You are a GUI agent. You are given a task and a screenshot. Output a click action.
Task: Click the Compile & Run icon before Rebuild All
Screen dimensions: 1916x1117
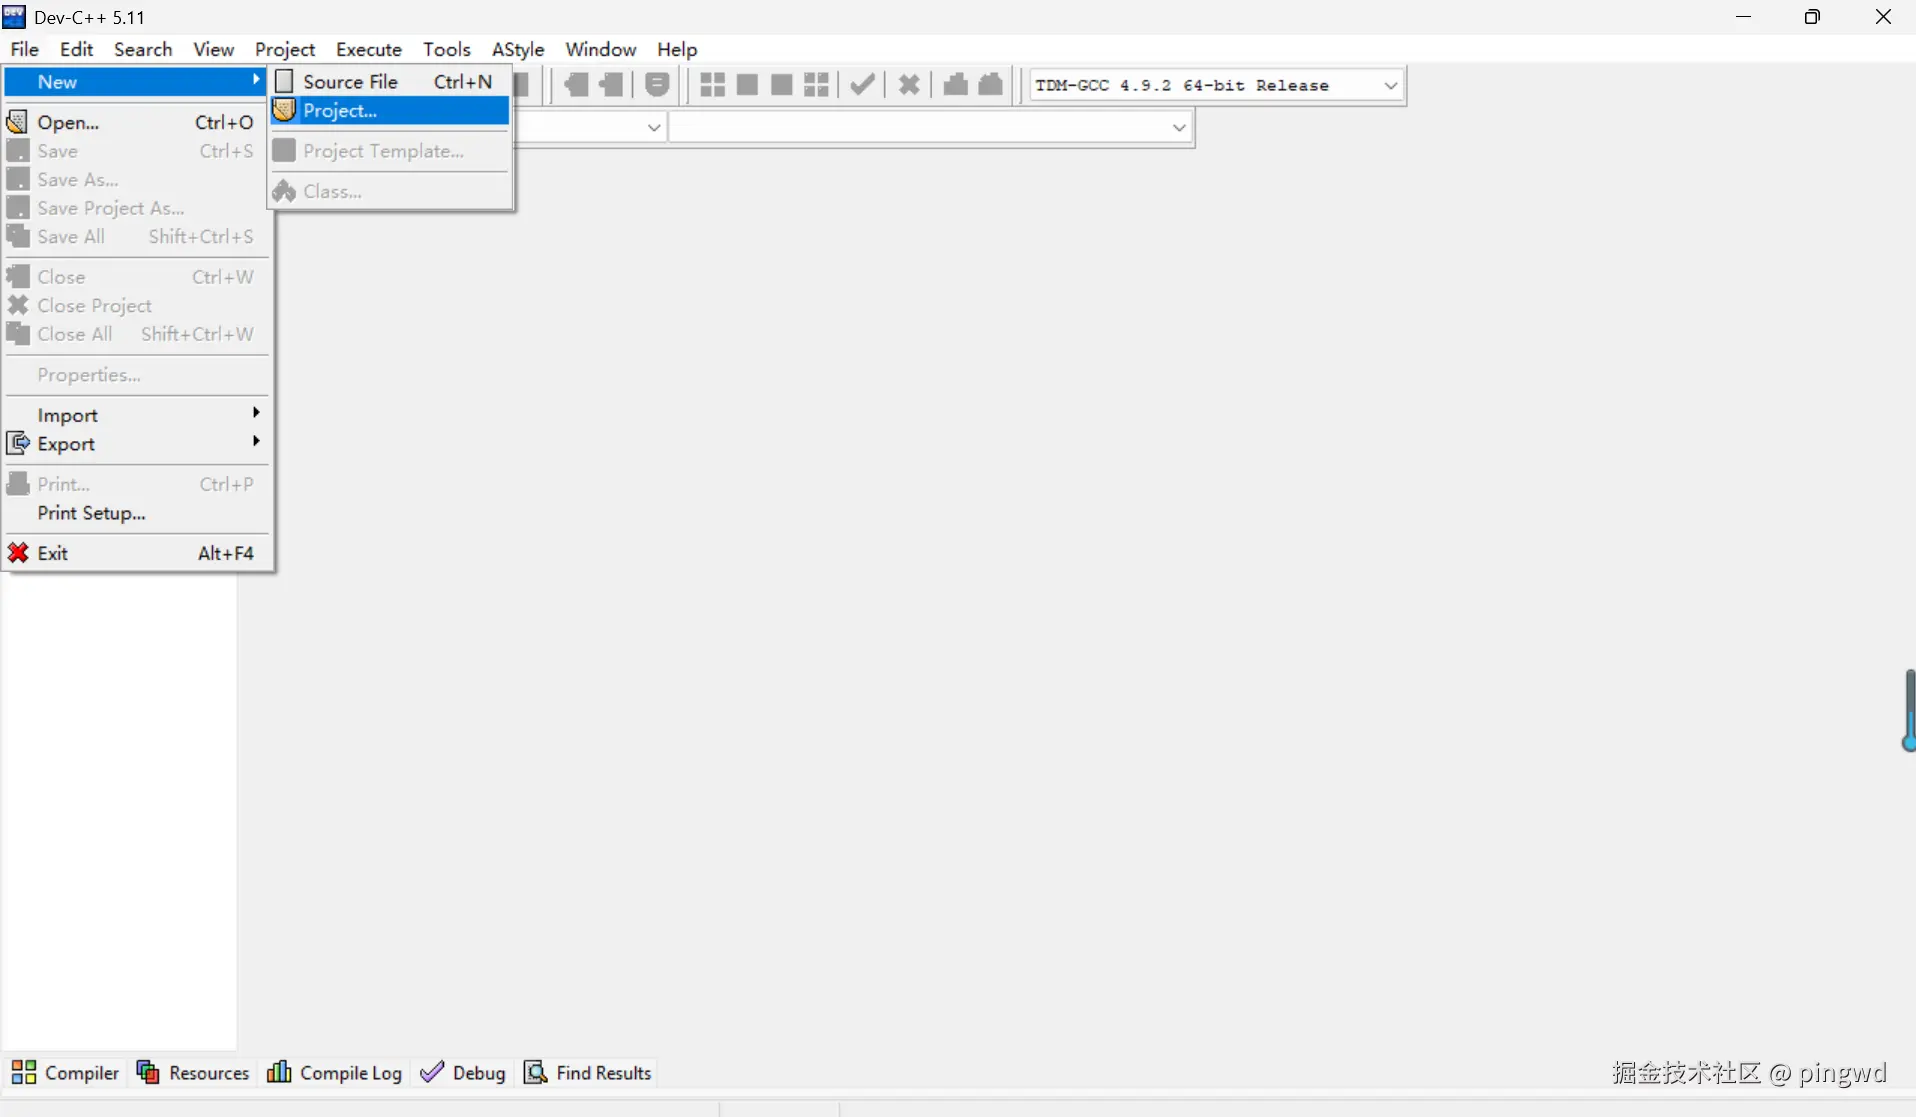coord(782,85)
